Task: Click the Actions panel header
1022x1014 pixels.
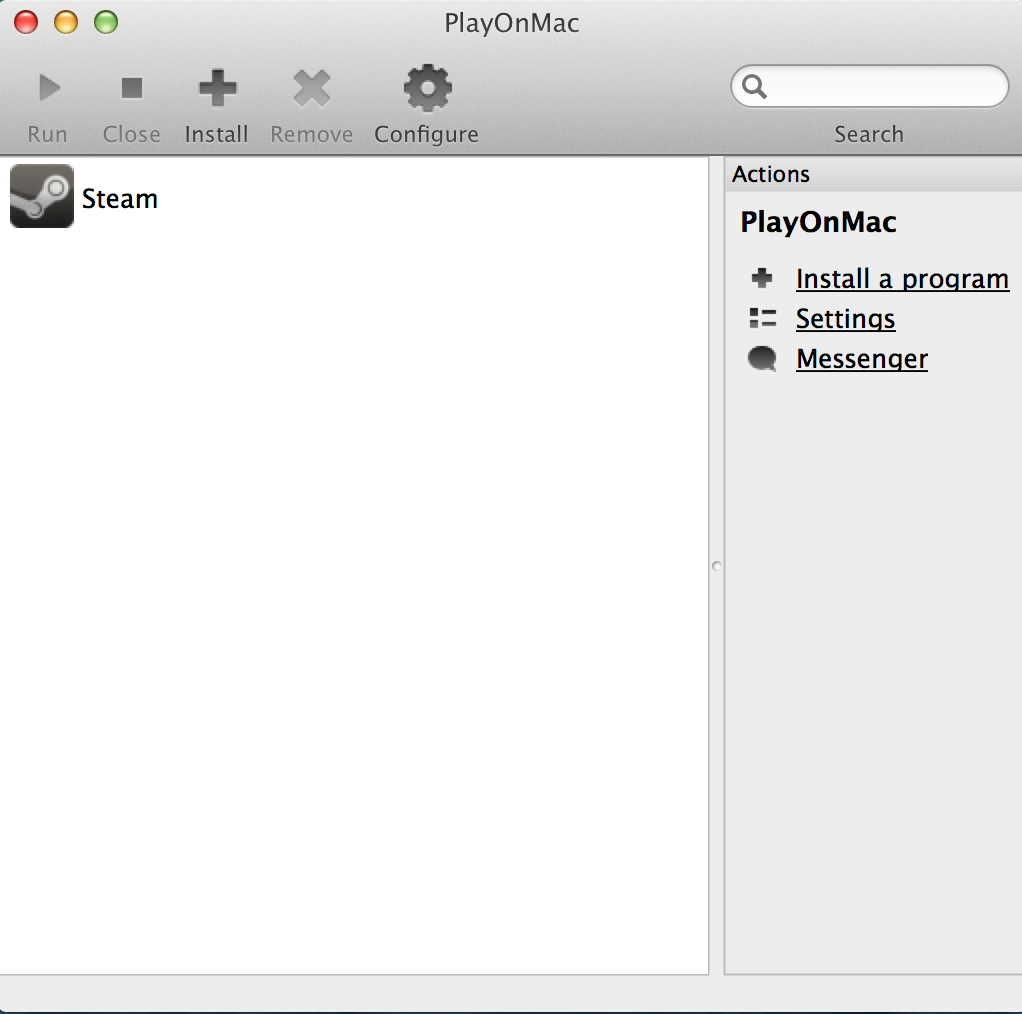Action: [873, 174]
